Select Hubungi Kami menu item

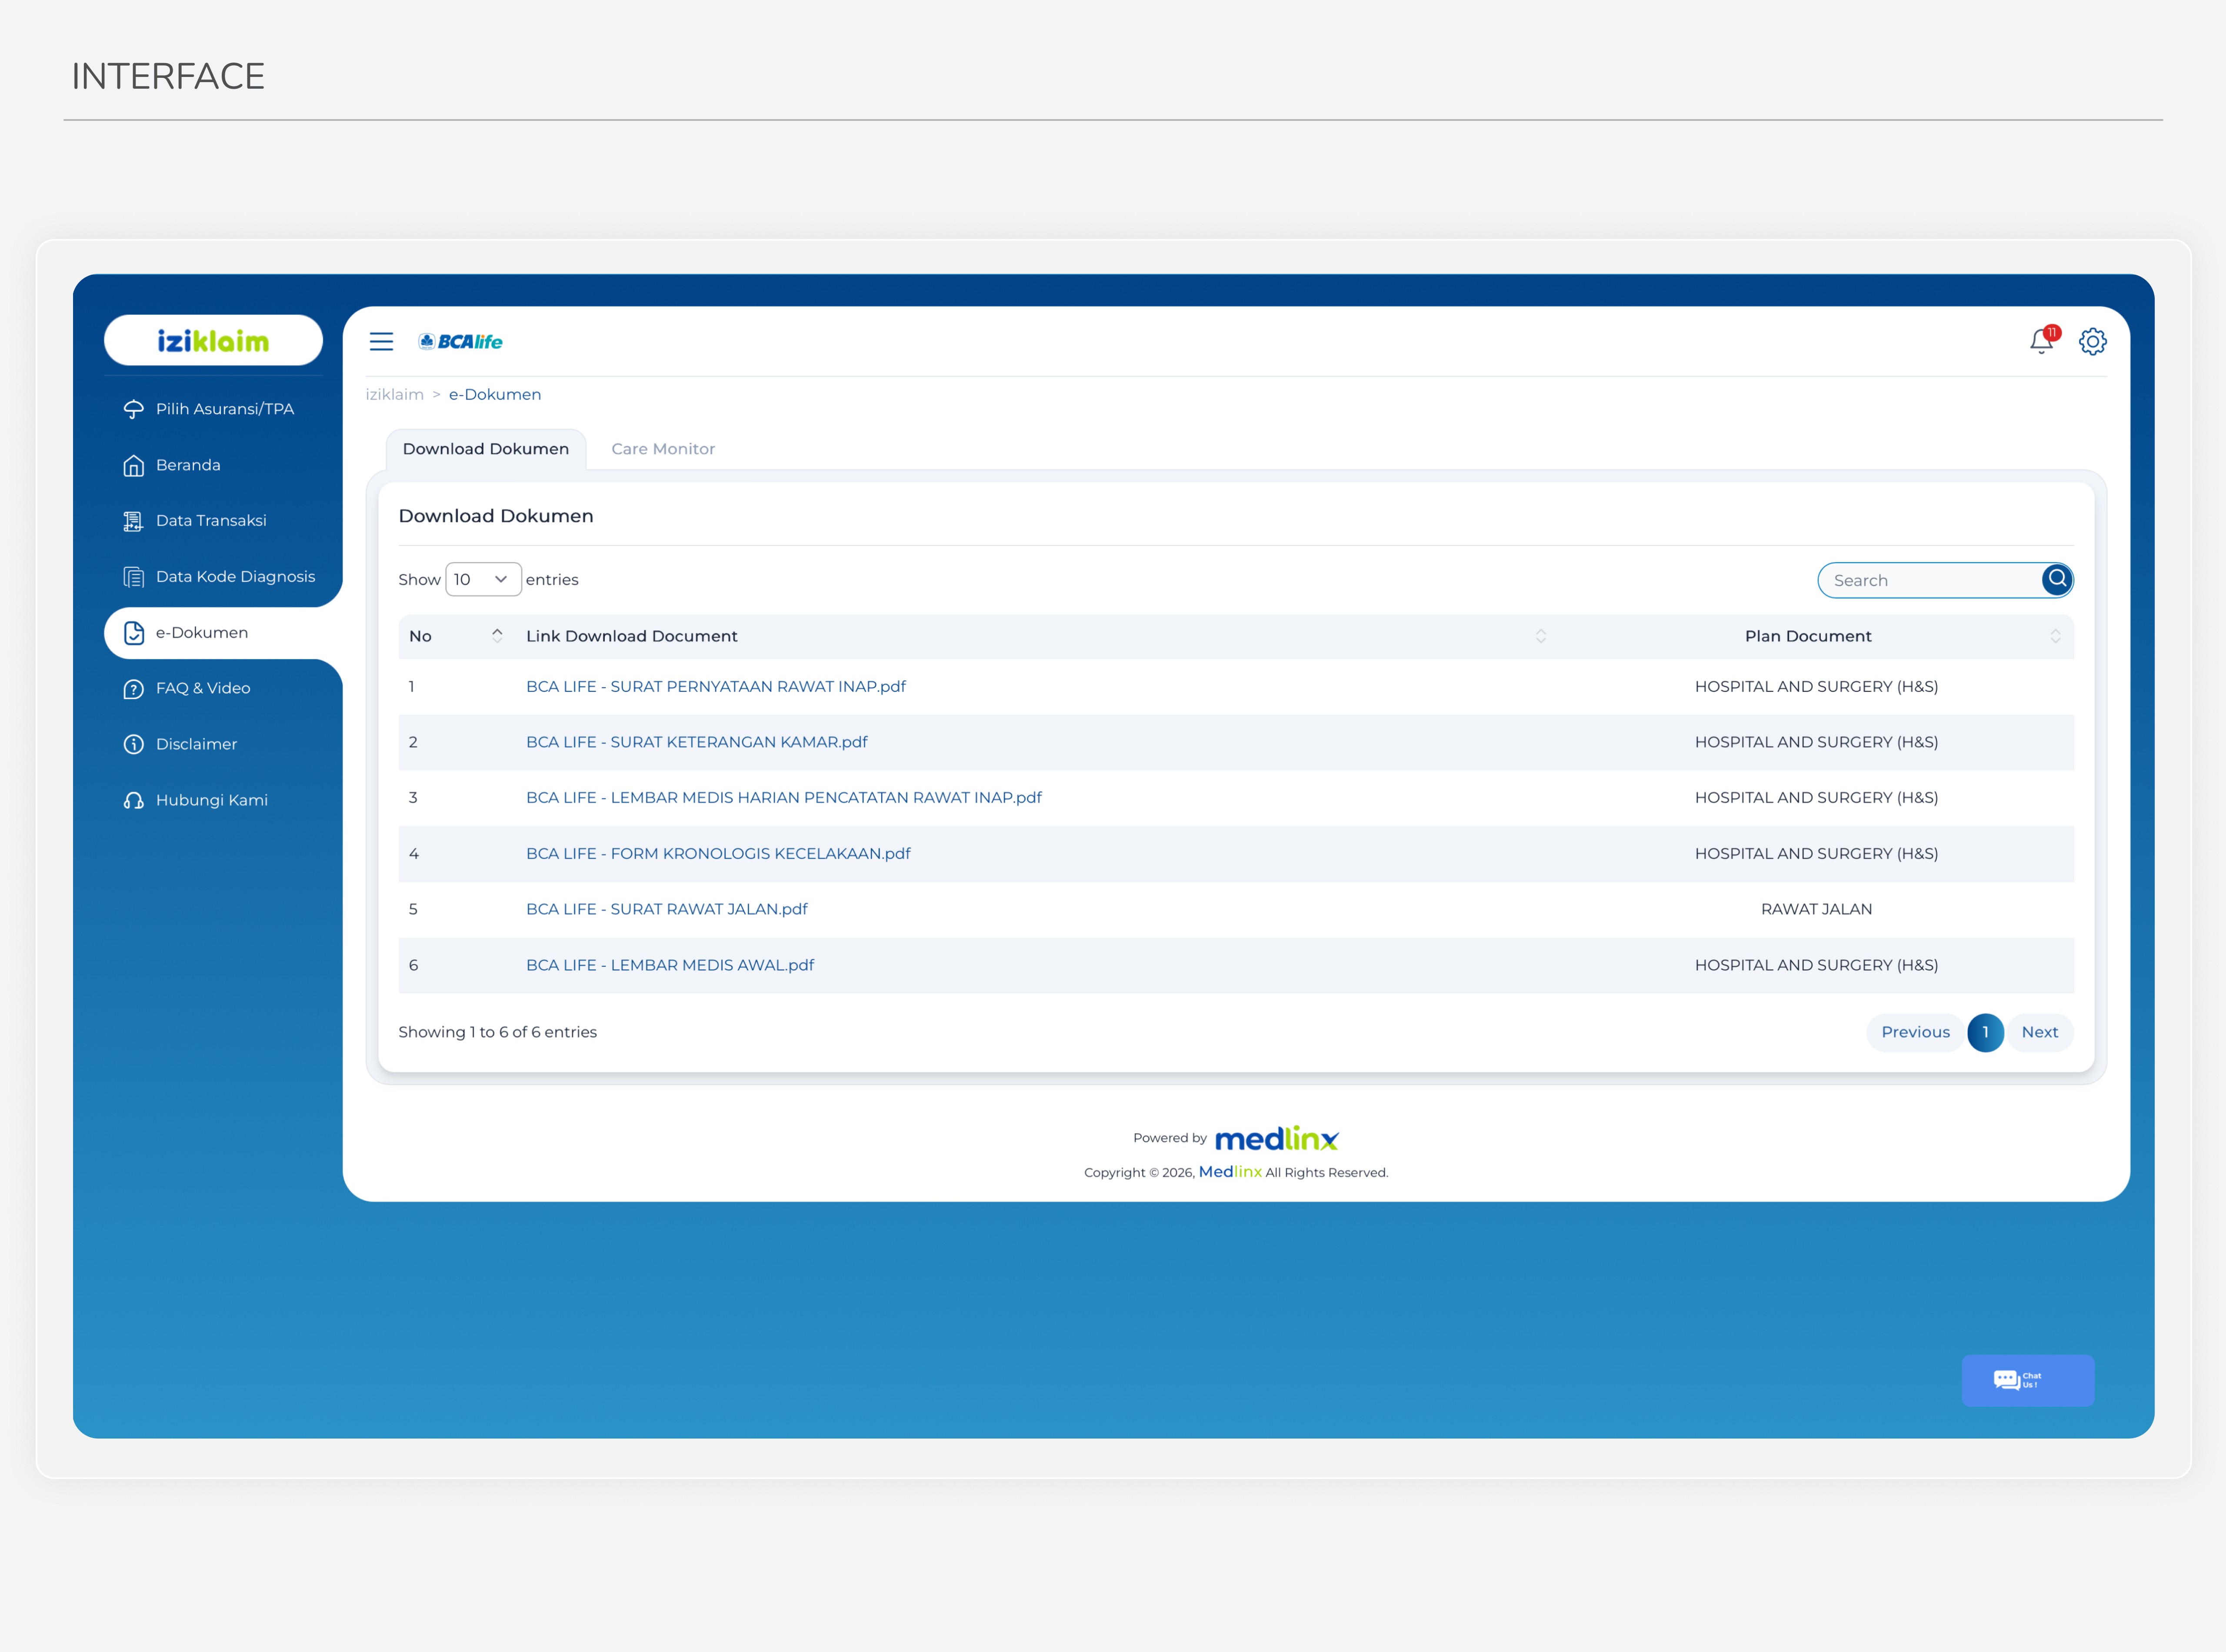pos(212,800)
